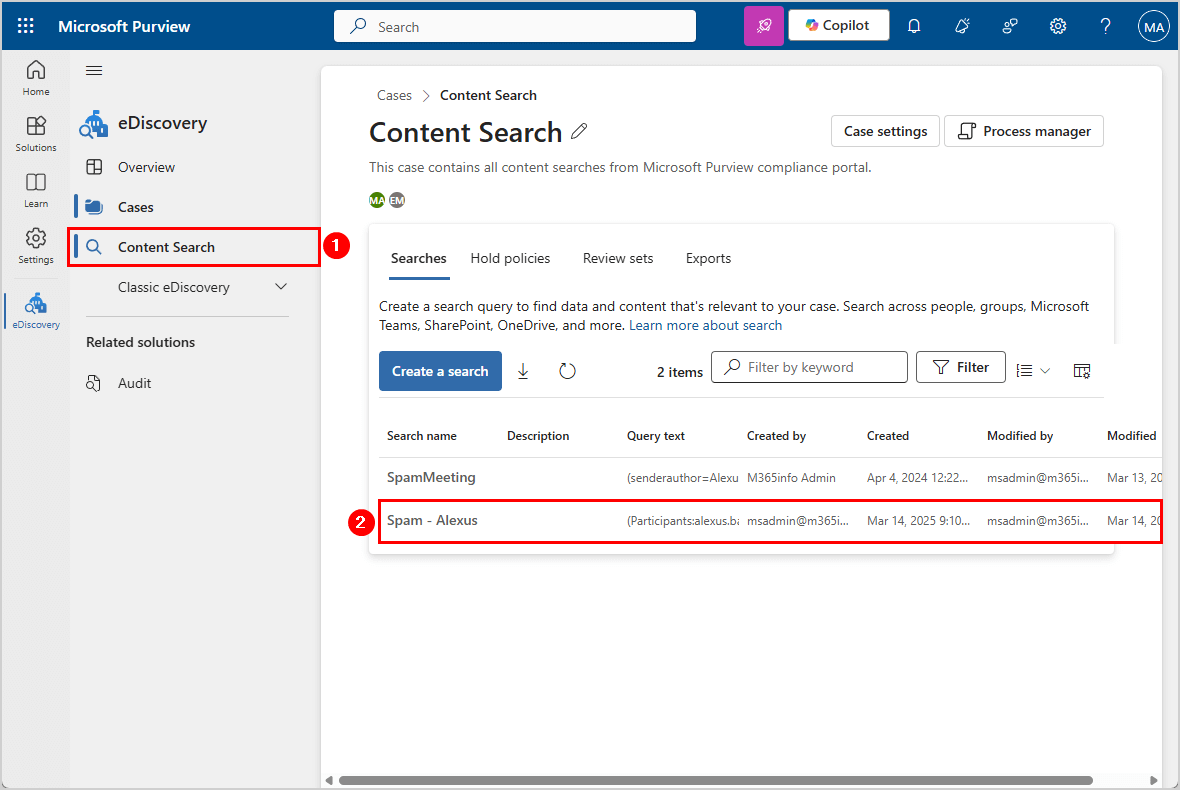Screen dimensions: 1180x790
Task: Follow Learn more about search link
Action: (705, 325)
